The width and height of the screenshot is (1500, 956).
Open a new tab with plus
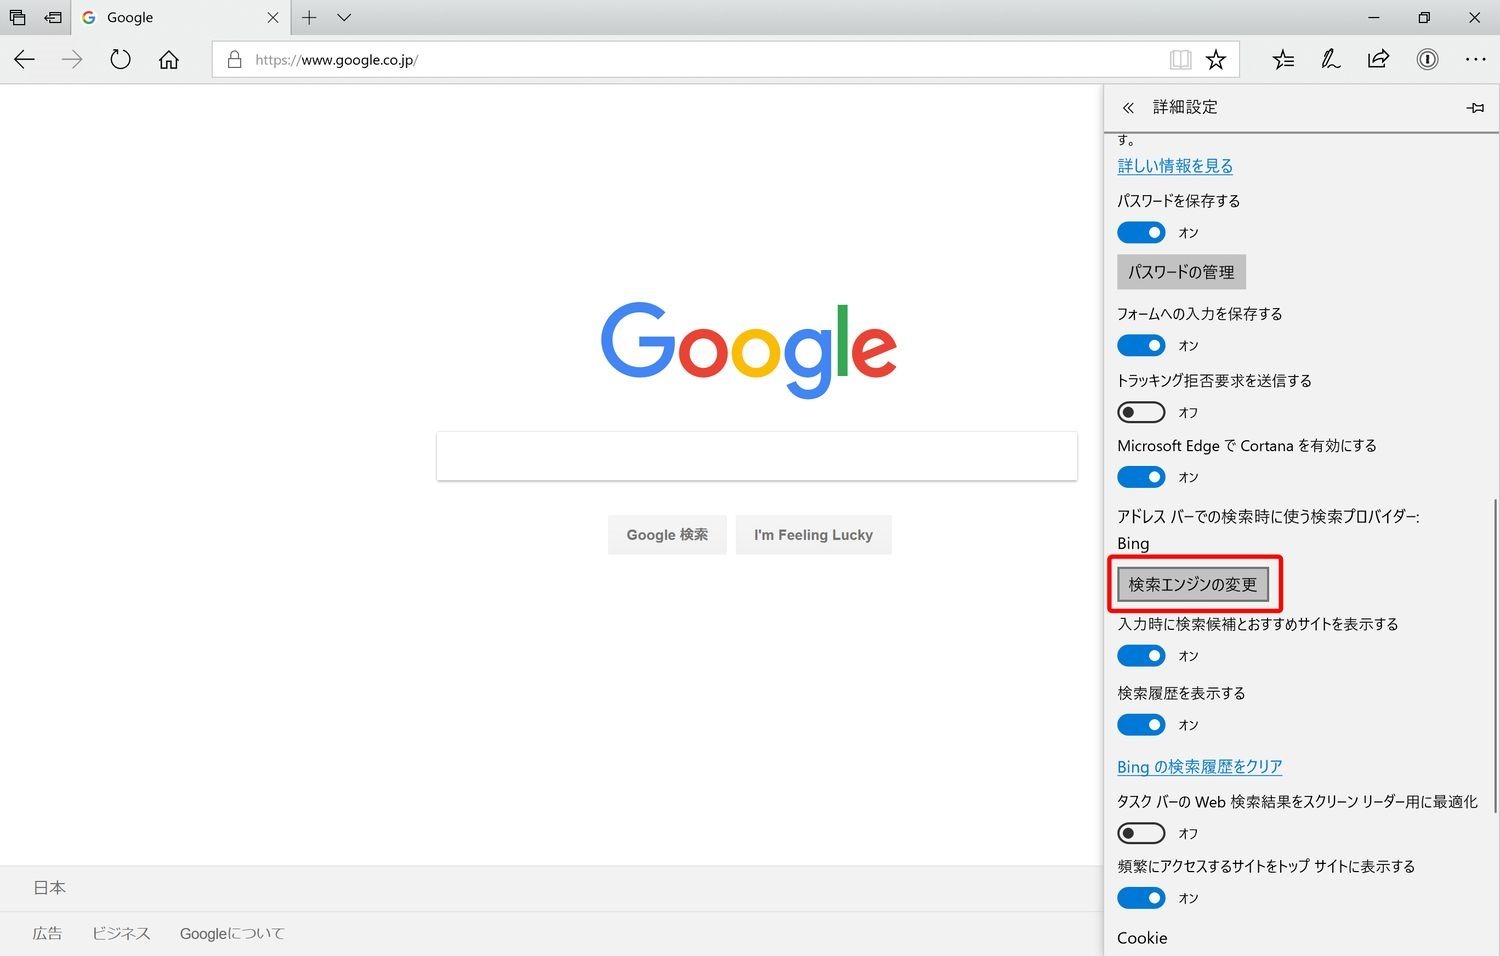309,17
